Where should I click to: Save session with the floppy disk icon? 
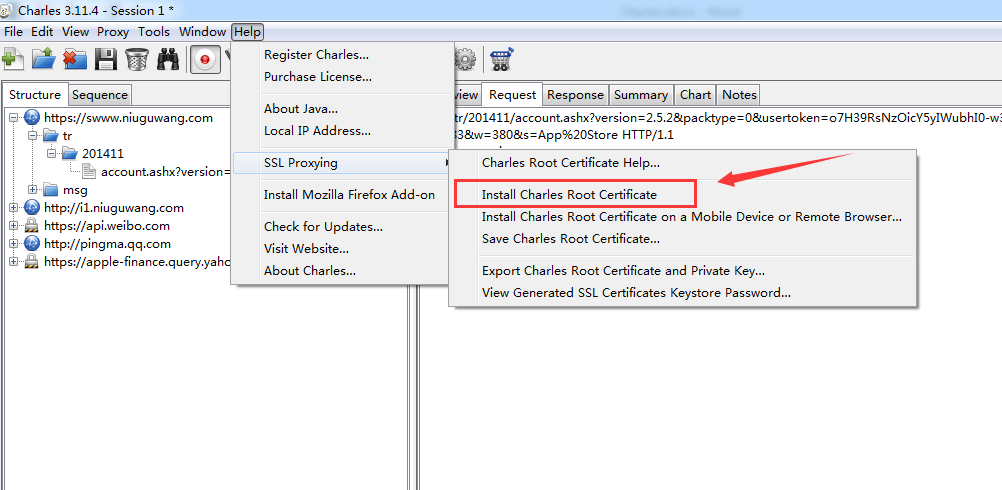pyautogui.click(x=105, y=59)
